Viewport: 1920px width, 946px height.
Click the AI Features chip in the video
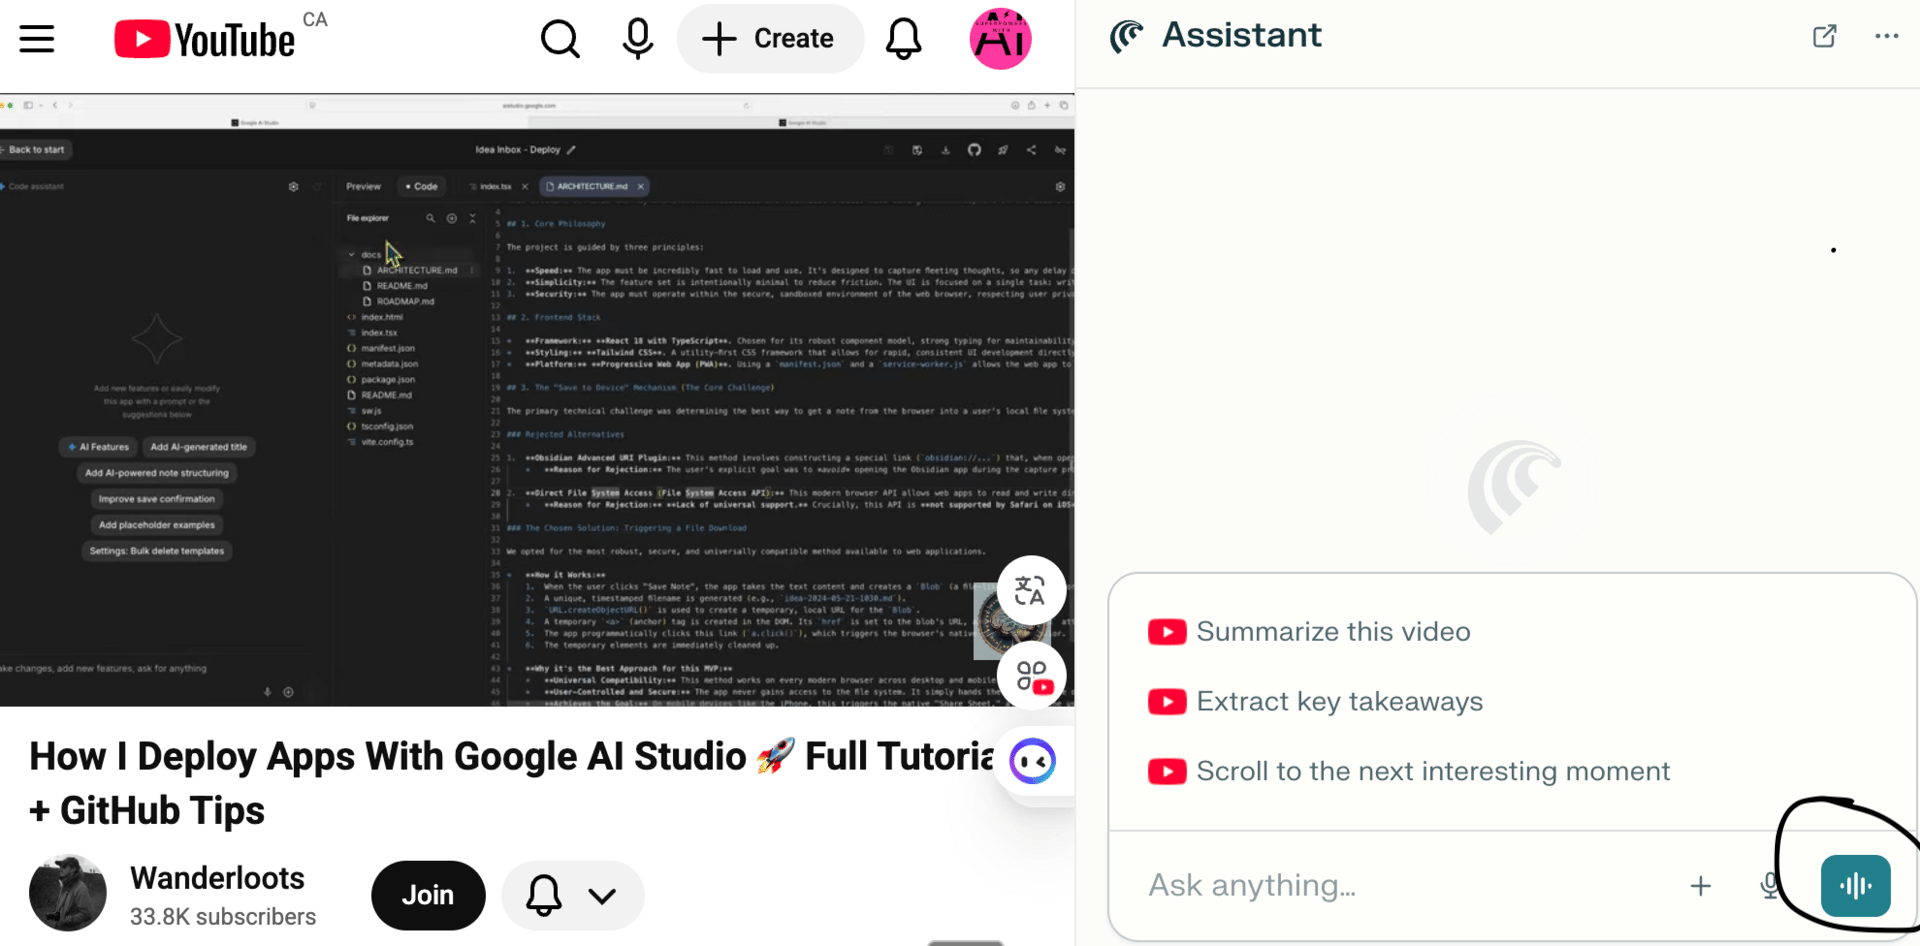(x=99, y=447)
